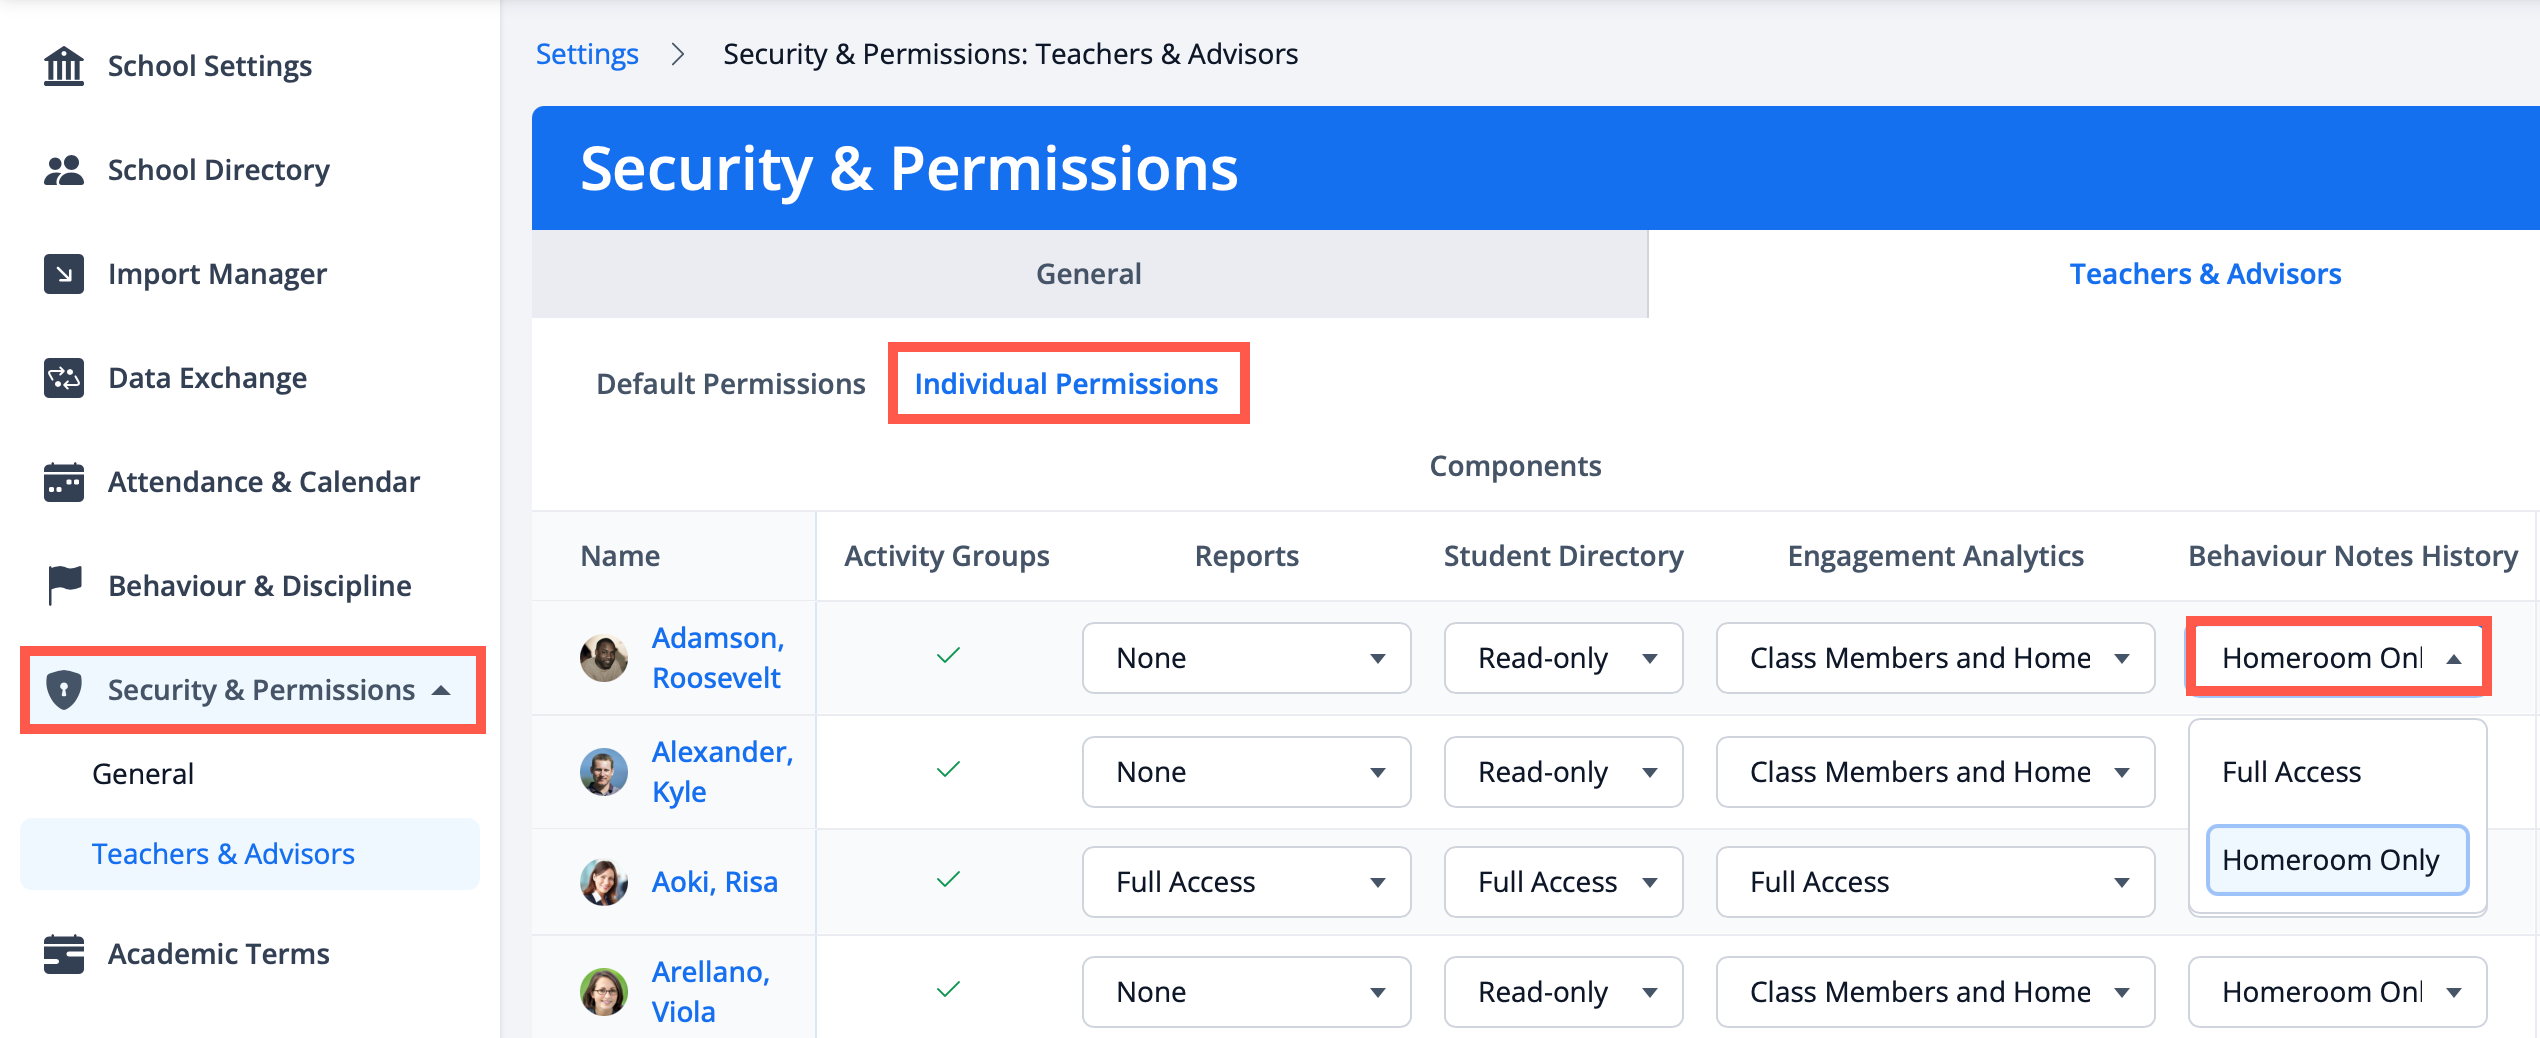Click the Behaviour & Discipline flag icon
The image size is (2540, 1038).
[x=64, y=585]
